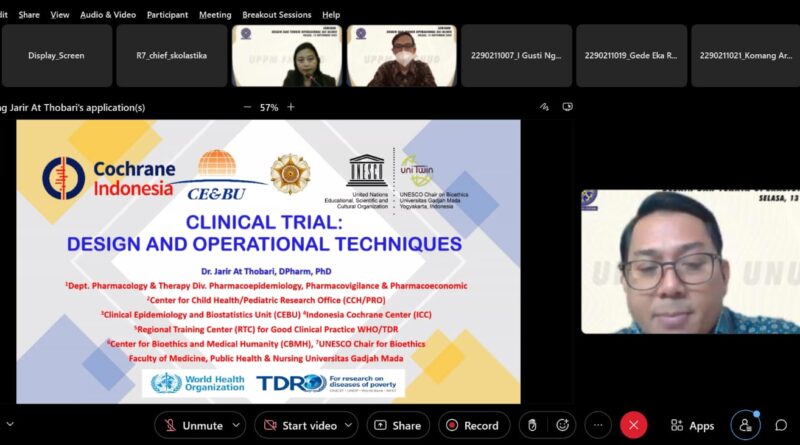Start video from the toolbar
Viewport: 800px width, 445px height.
(x=301, y=425)
